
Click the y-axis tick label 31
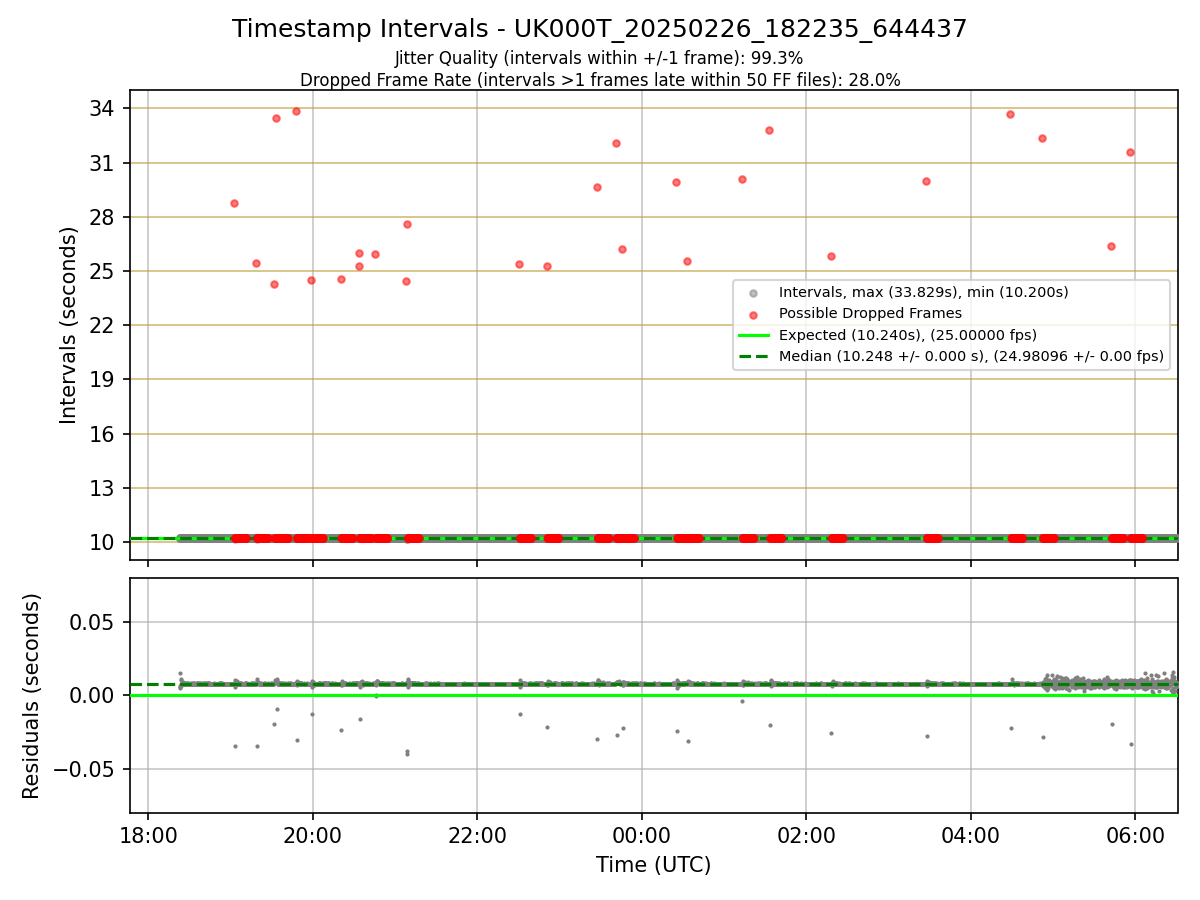coord(103,163)
